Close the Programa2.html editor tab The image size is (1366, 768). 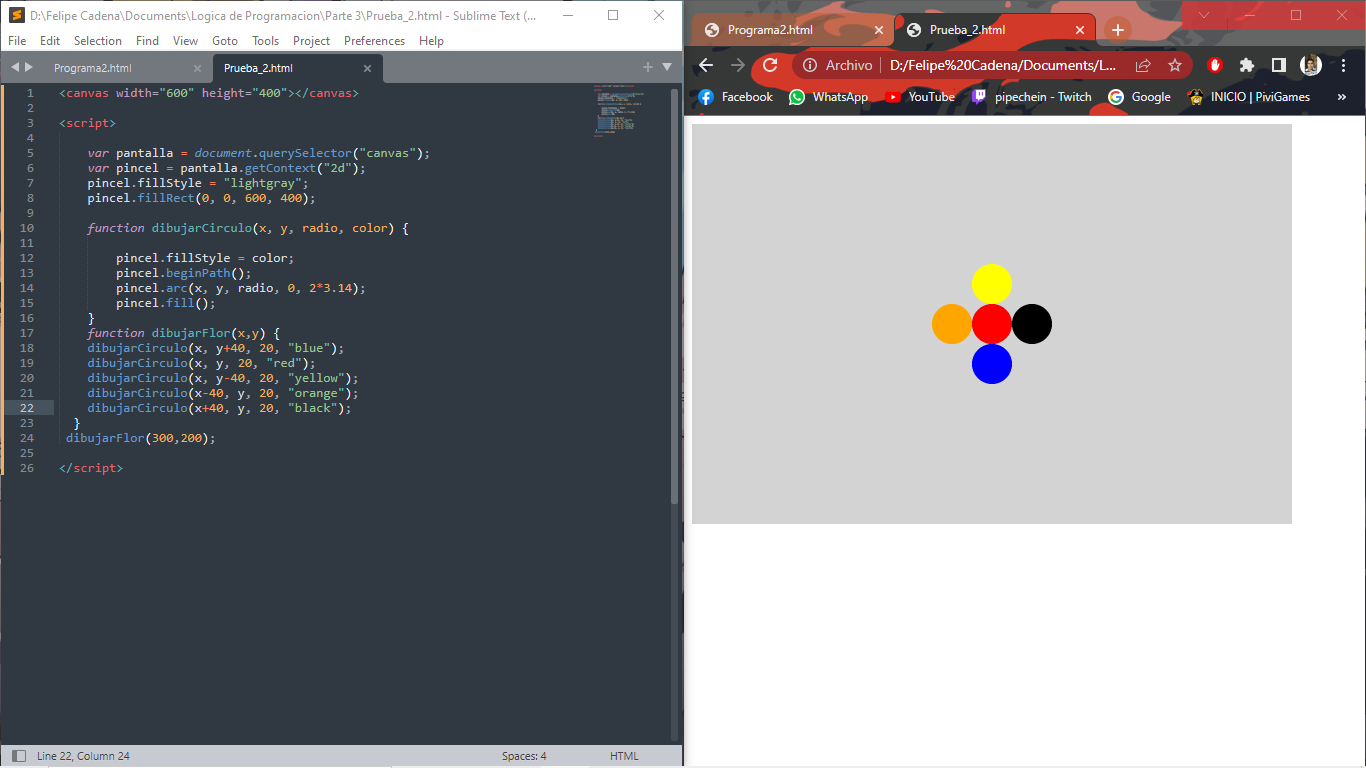pyautogui.click(x=197, y=68)
